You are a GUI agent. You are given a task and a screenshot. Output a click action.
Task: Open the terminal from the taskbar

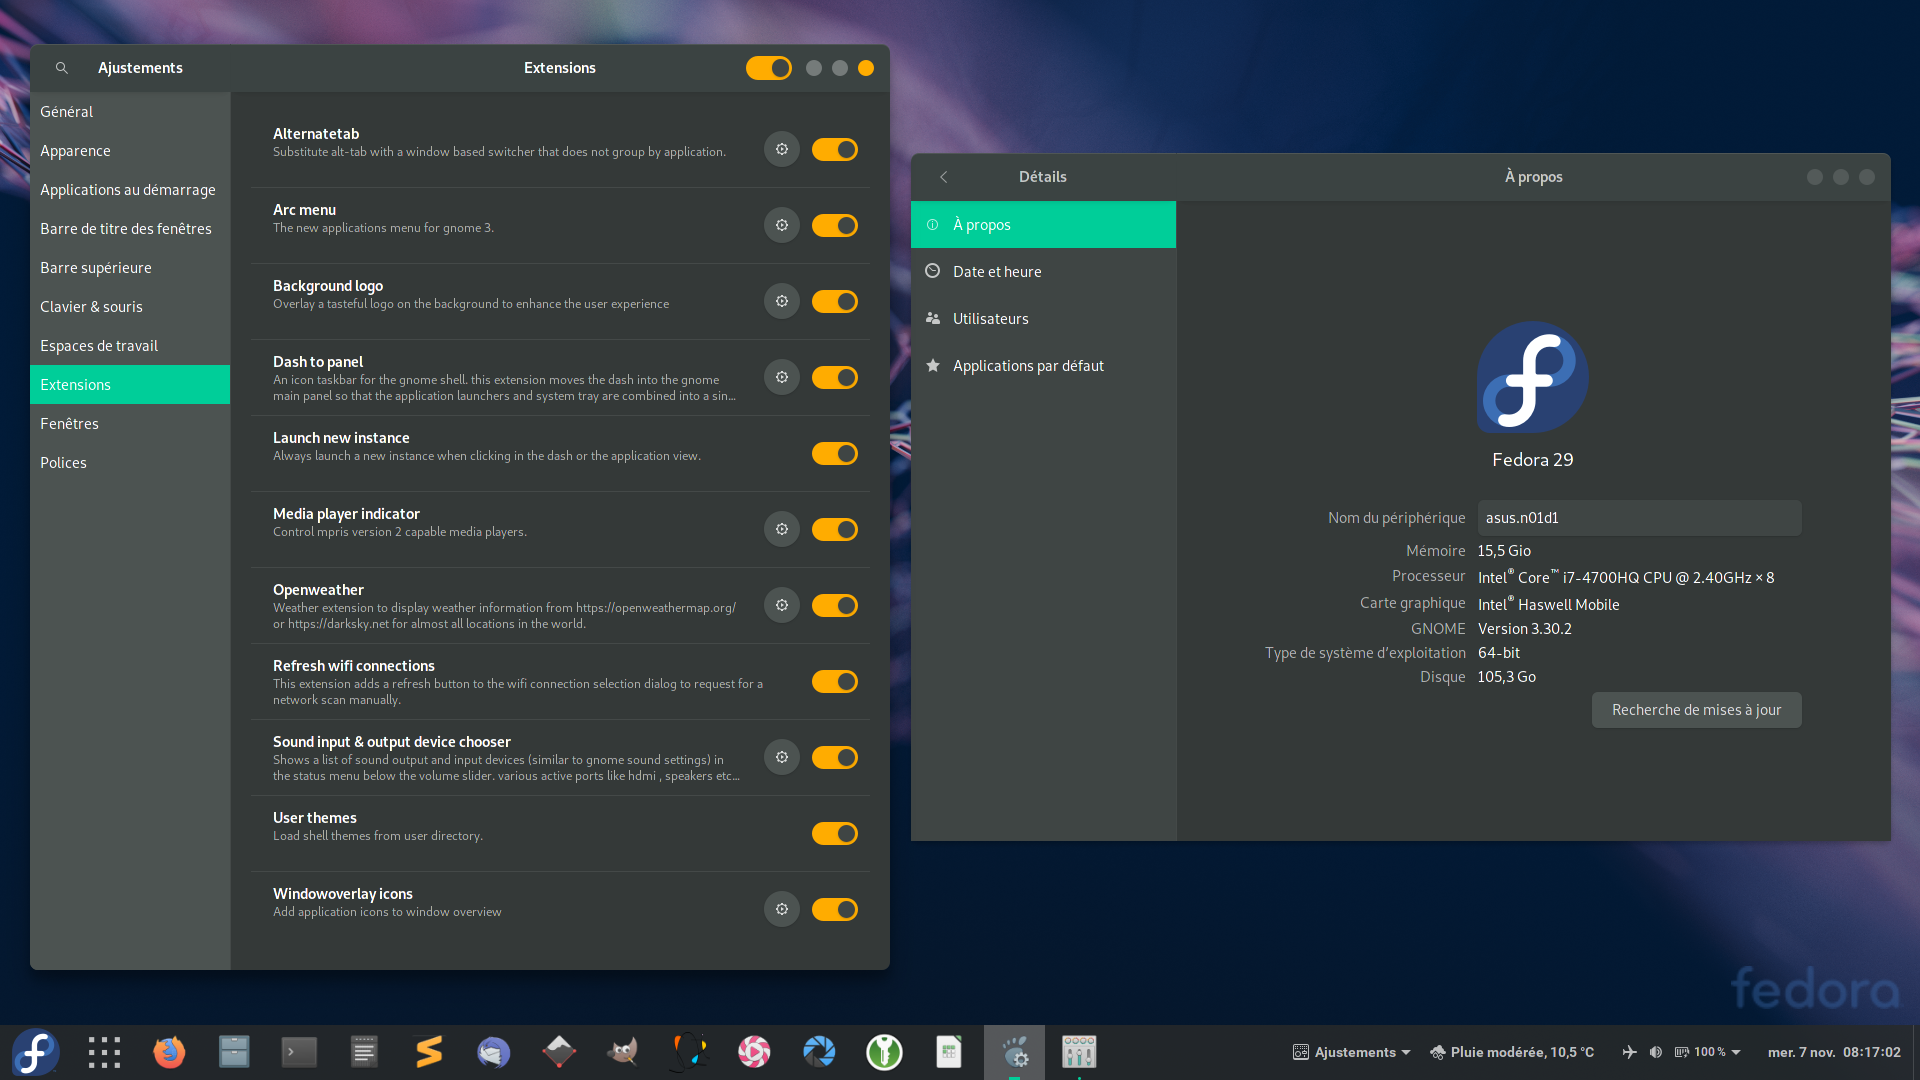pos(299,1052)
